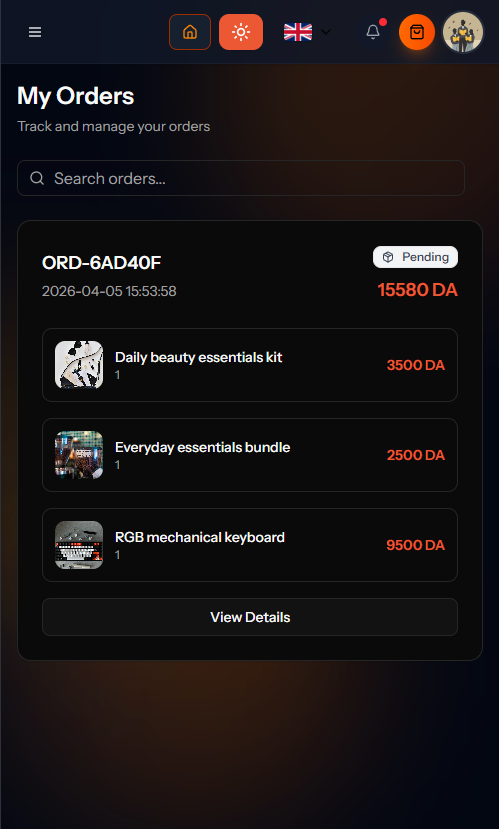The width and height of the screenshot is (499, 829).
Task: Click the search magnifier icon
Action: [x=37, y=178]
